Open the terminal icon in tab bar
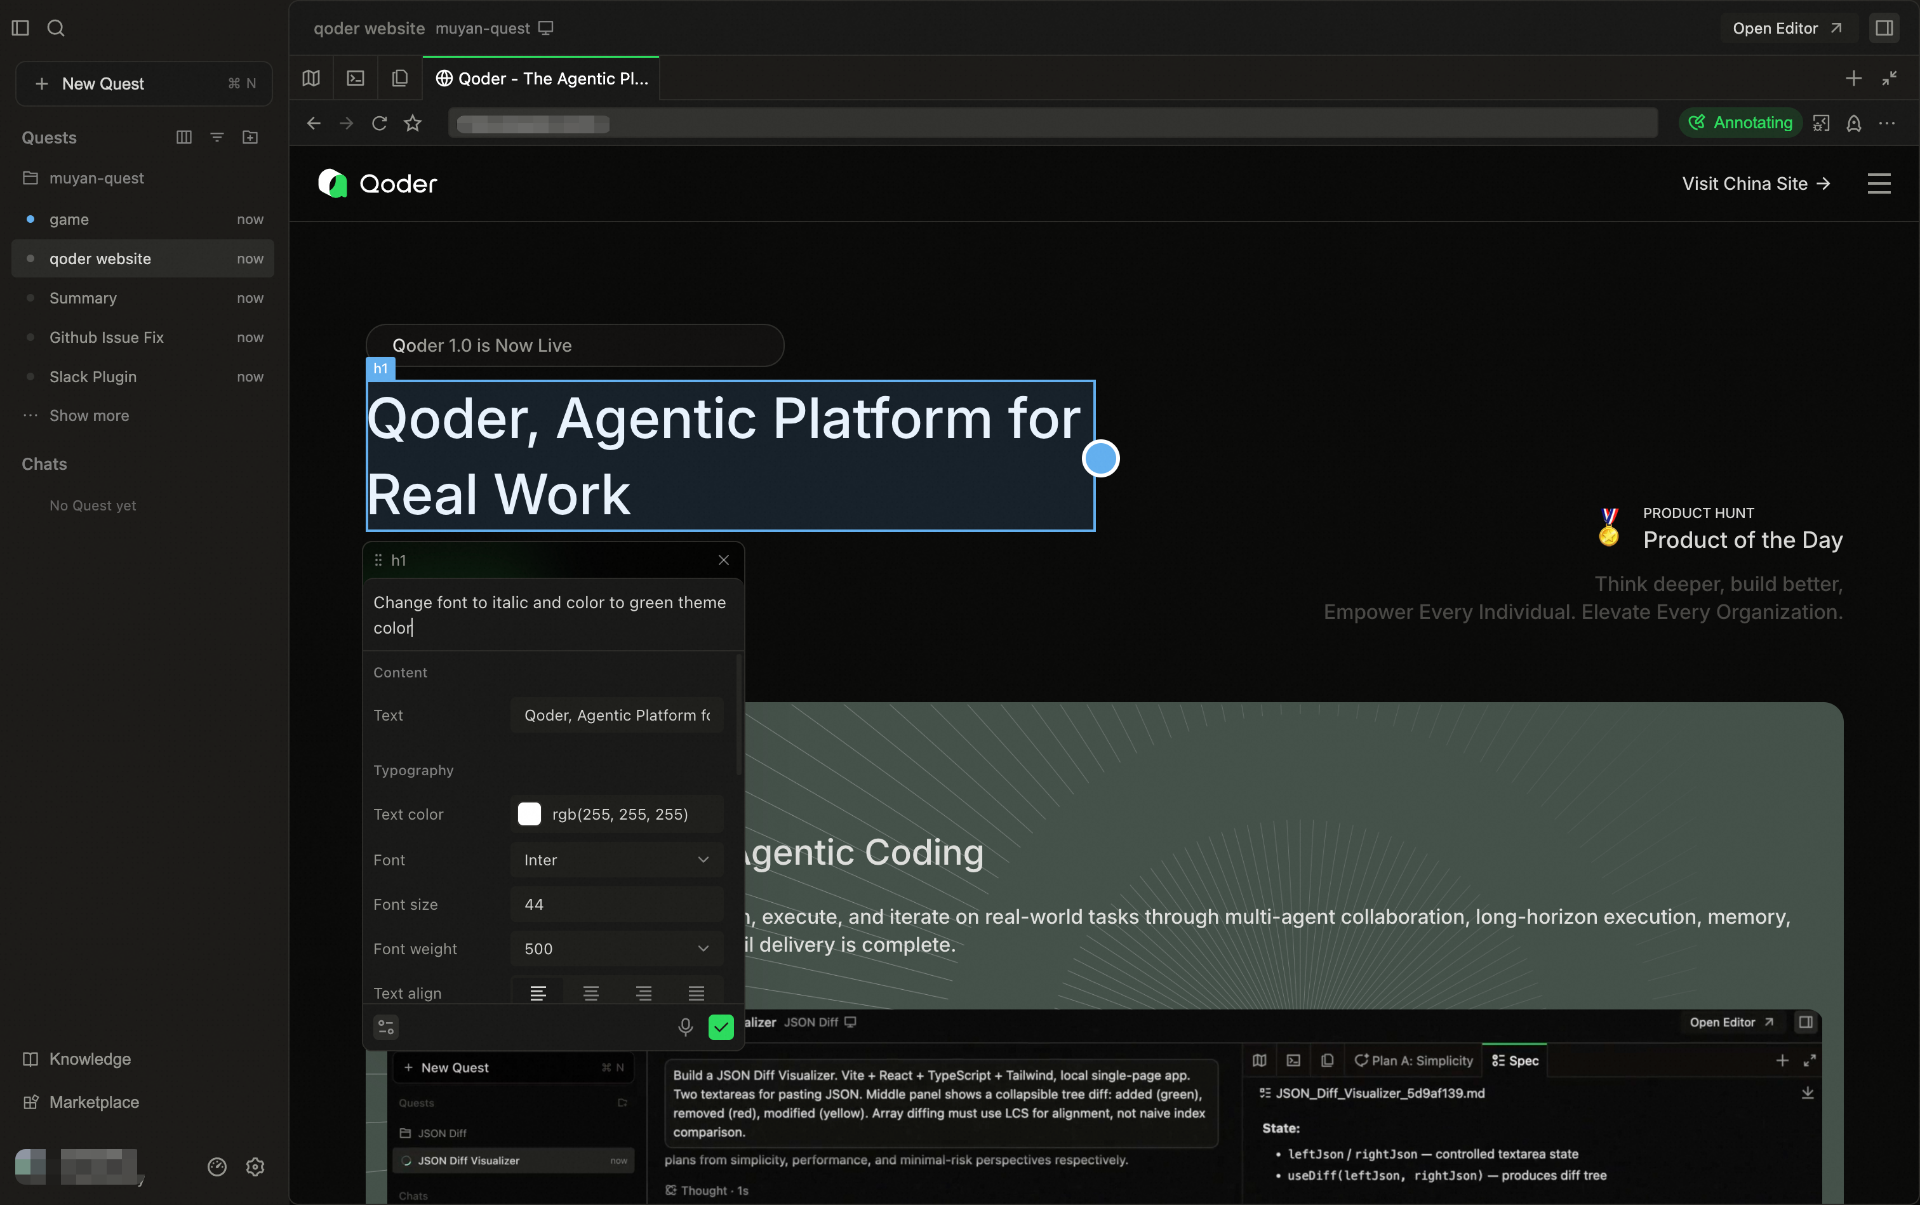1920x1205 pixels. point(355,78)
